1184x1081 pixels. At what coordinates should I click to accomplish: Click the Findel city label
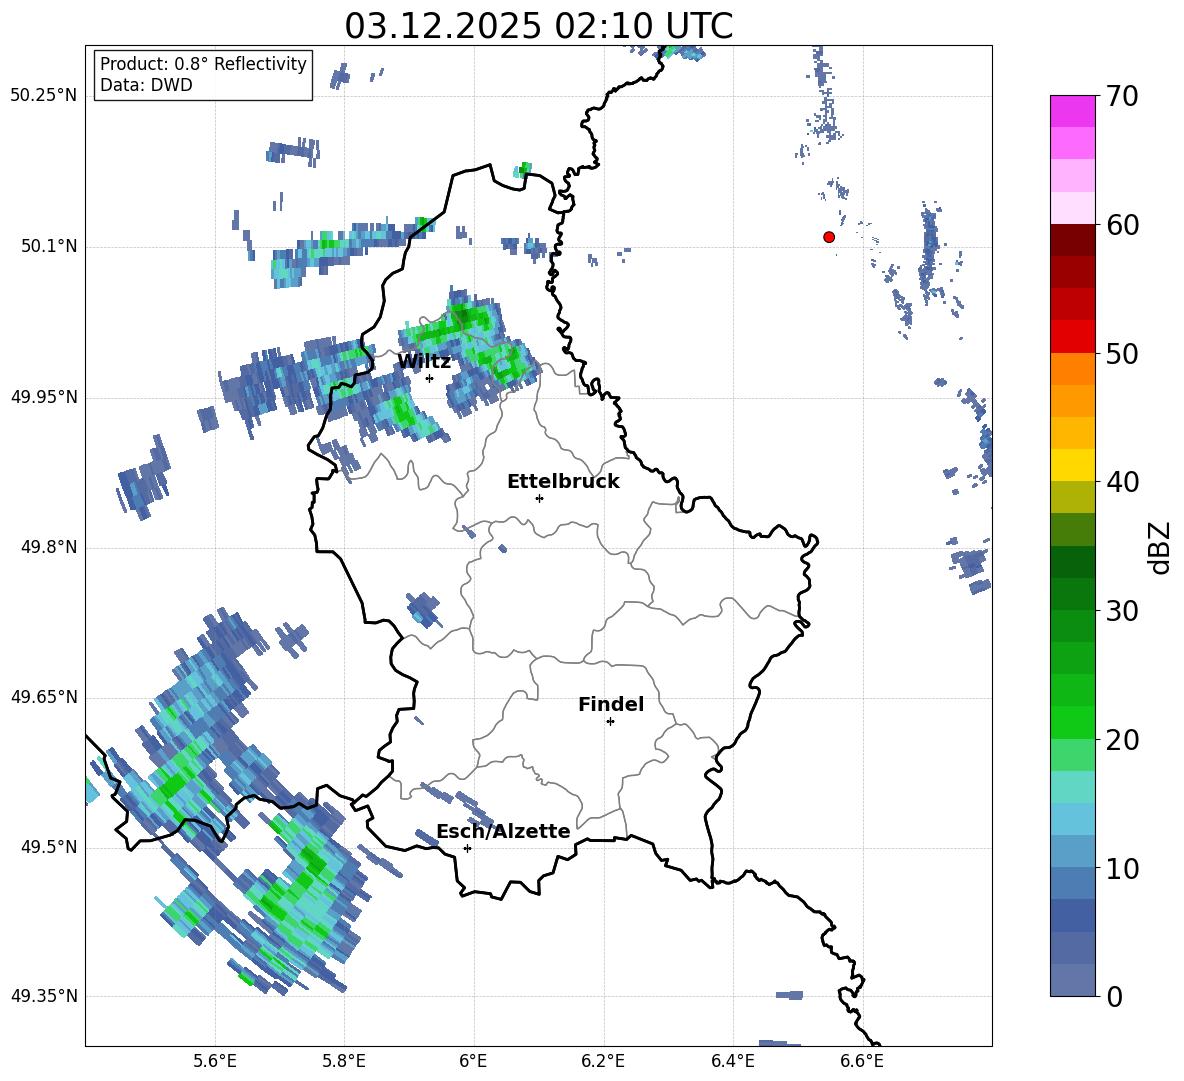click(611, 704)
